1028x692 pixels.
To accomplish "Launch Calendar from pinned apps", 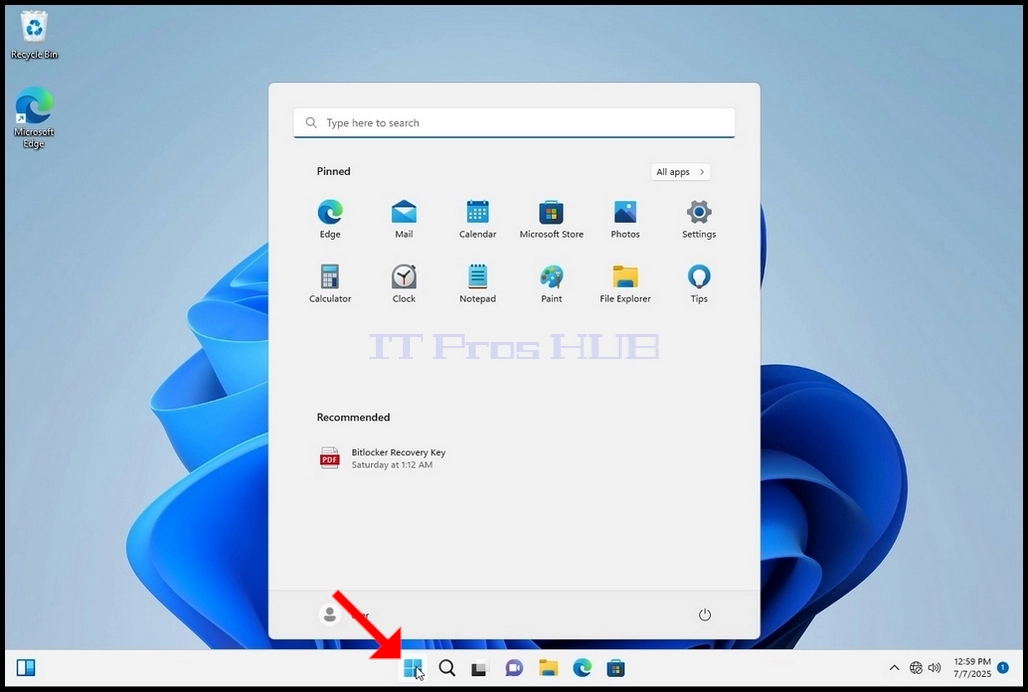I will coord(477,220).
